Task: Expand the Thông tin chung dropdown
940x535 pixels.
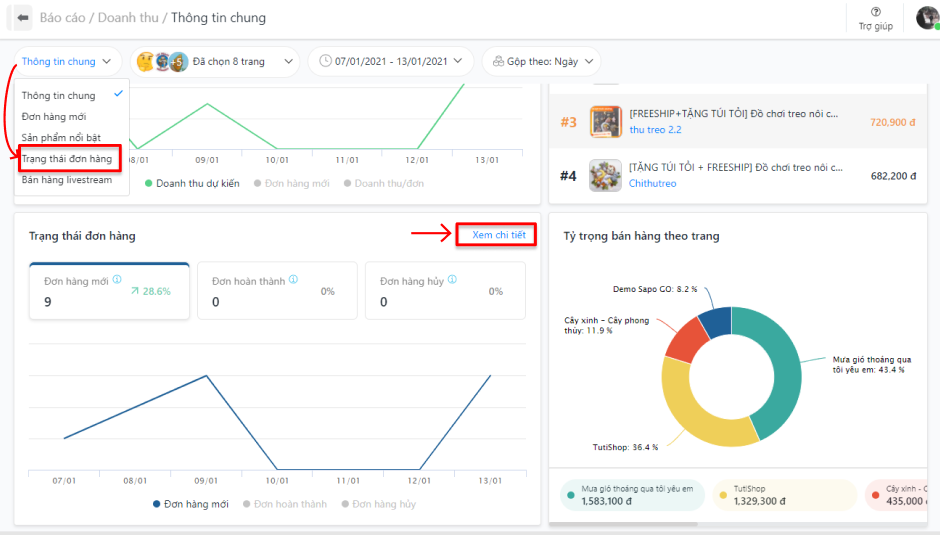Action: click(67, 61)
